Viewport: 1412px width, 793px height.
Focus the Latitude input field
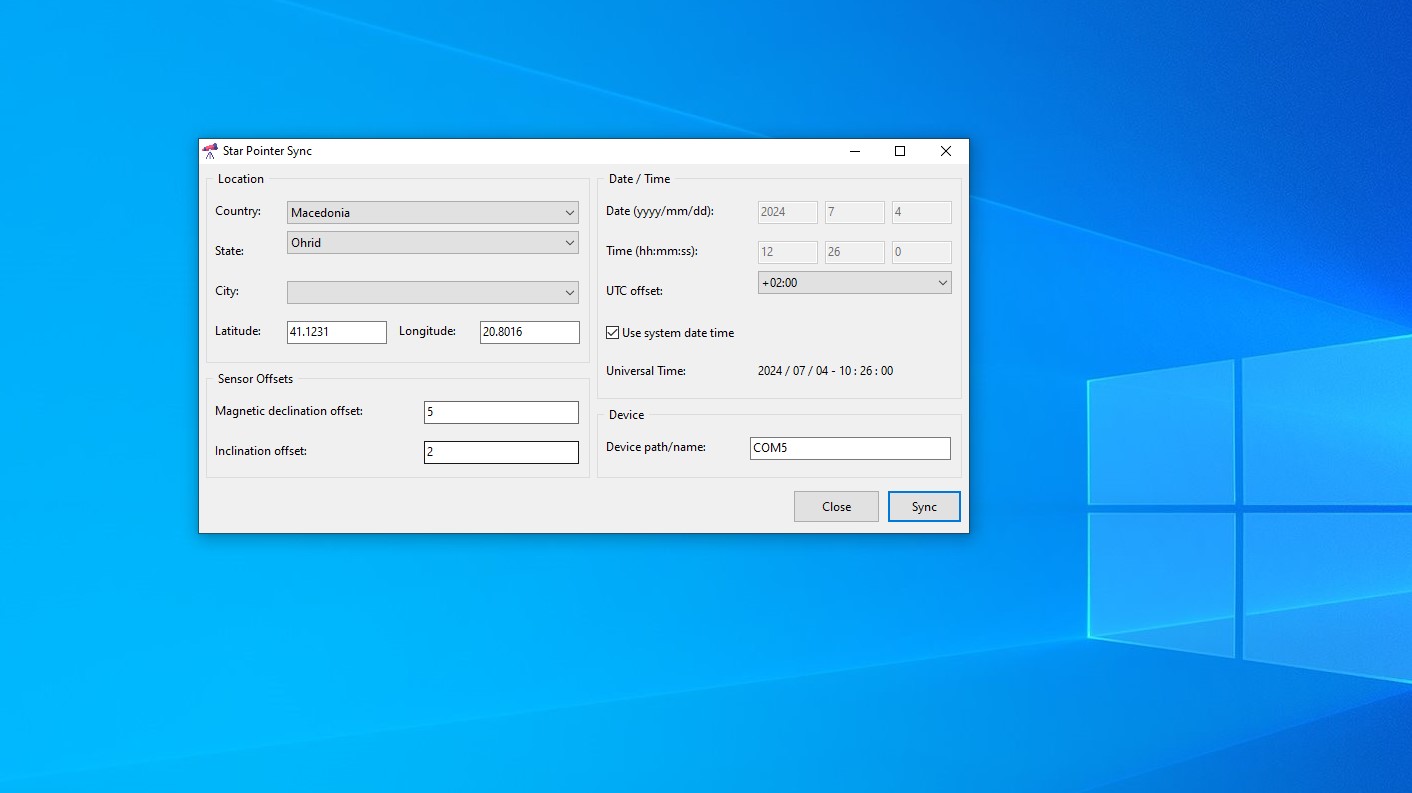pos(336,332)
